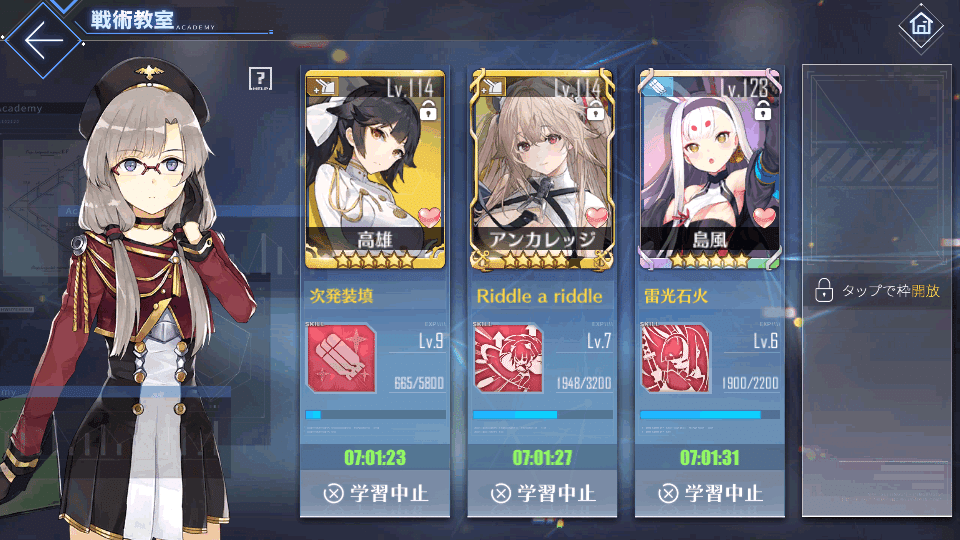Open 高雄 character portrait card

(x=375, y=170)
